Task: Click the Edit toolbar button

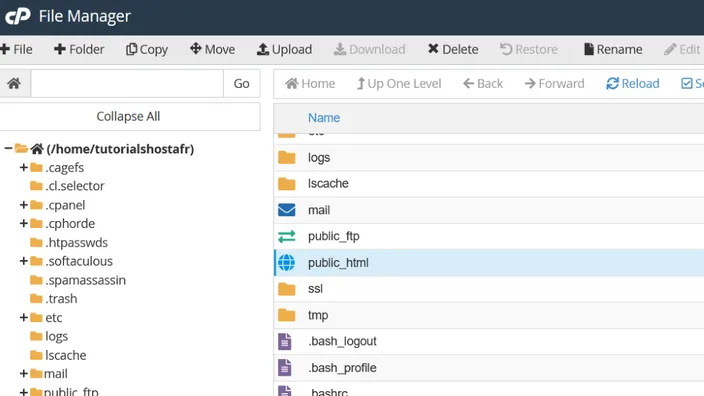Action: point(682,49)
